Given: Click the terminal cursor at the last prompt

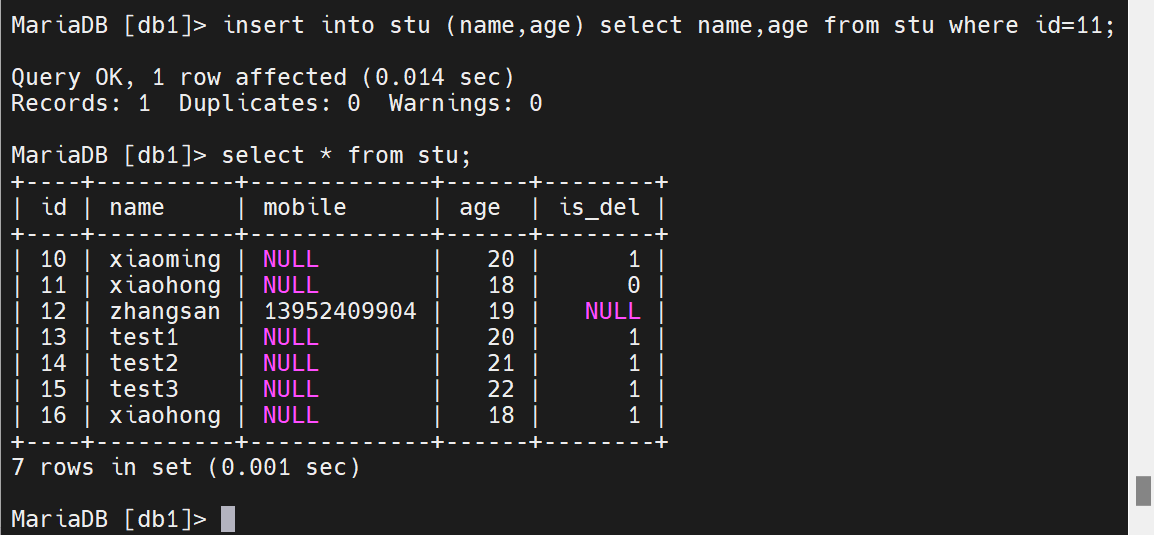Looking at the screenshot, I should tap(228, 519).
